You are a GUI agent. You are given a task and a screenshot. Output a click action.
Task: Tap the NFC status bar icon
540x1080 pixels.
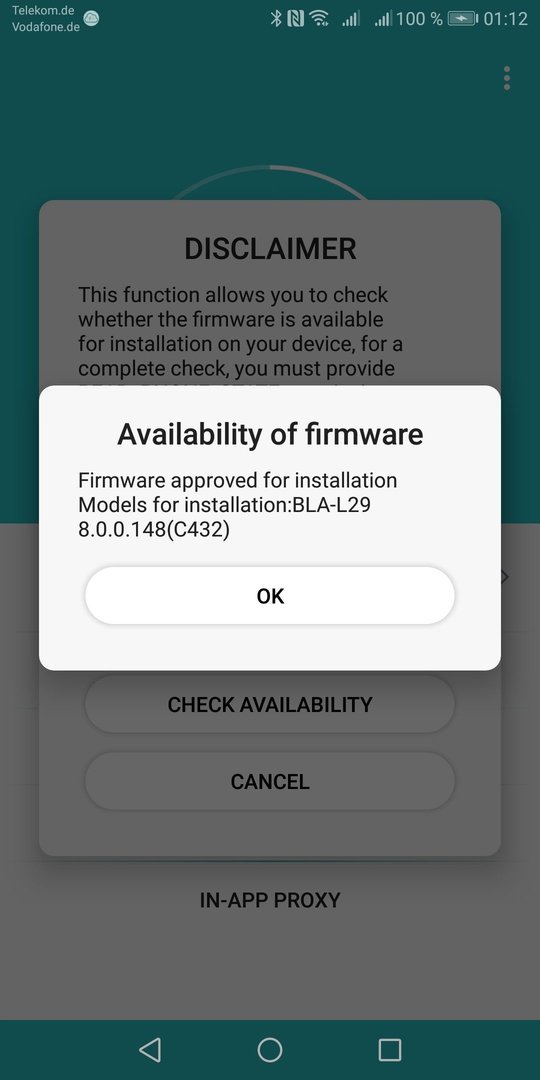[x=295, y=19]
